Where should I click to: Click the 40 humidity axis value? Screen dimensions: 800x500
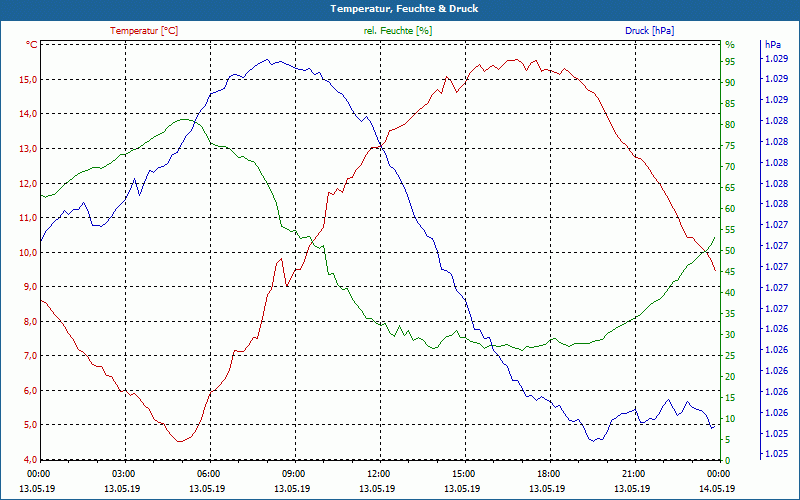(730, 293)
